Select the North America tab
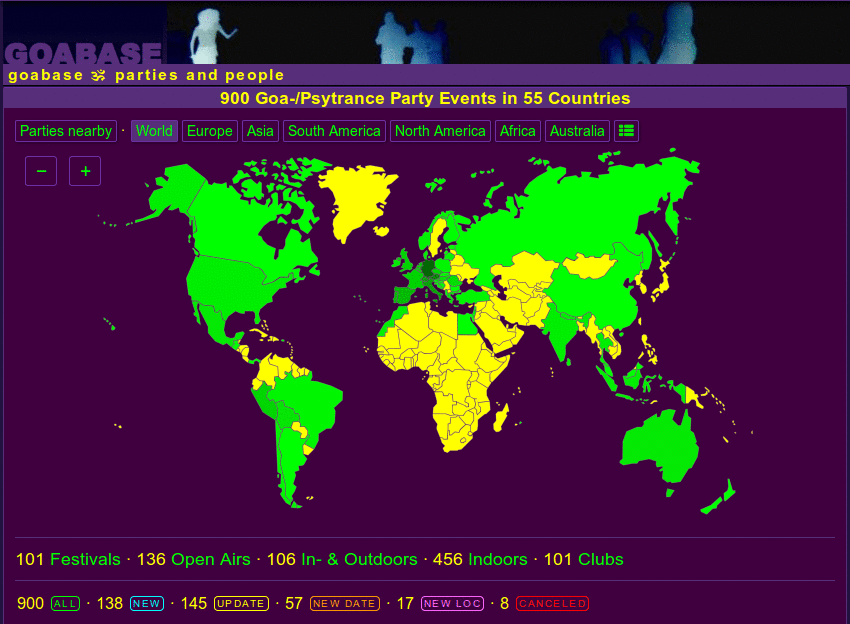850x624 pixels. coord(440,131)
